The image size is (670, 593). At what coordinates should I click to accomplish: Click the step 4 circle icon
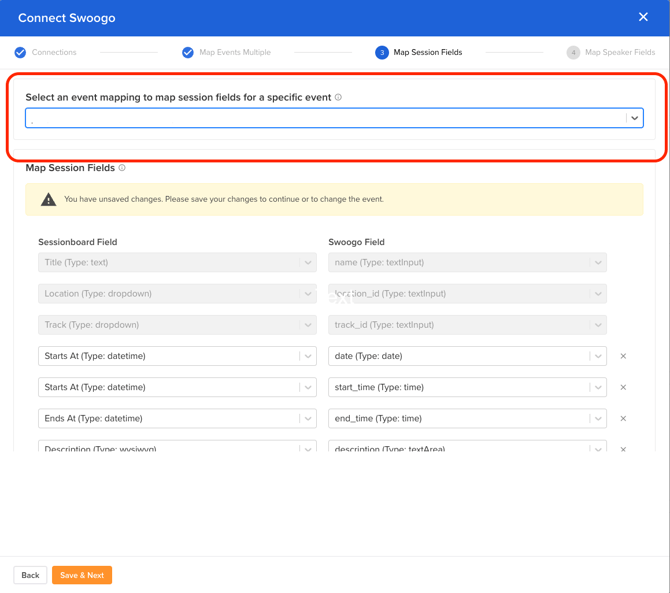point(573,53)
